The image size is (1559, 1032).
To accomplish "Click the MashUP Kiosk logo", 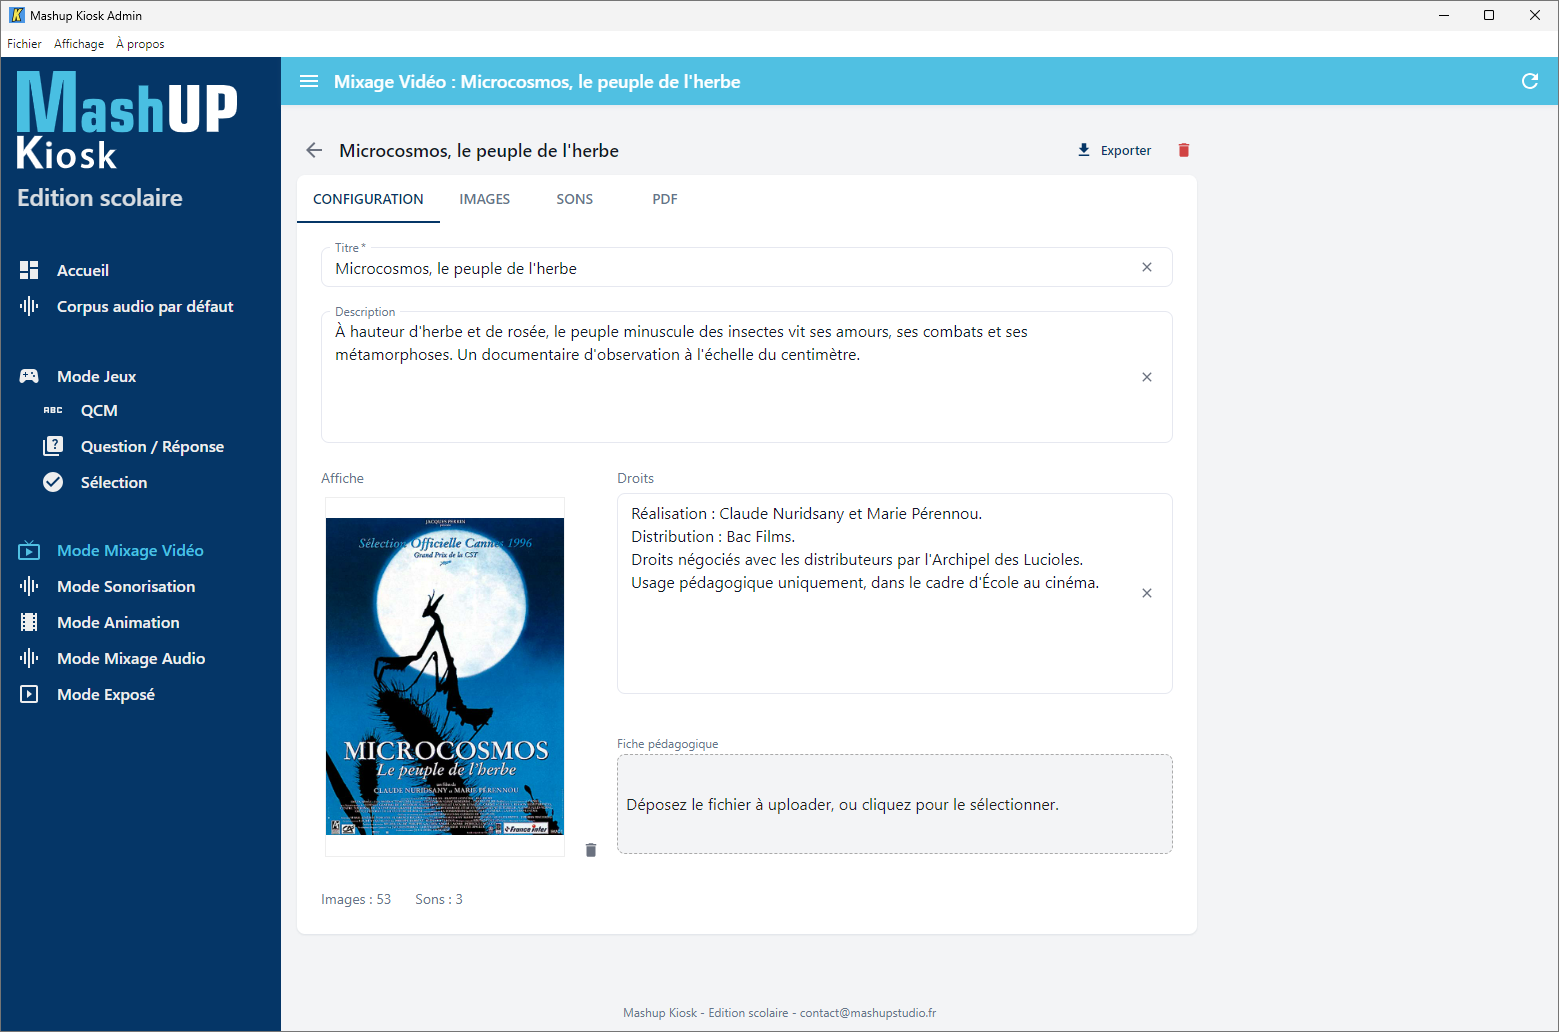I will [x=127, y=121].
